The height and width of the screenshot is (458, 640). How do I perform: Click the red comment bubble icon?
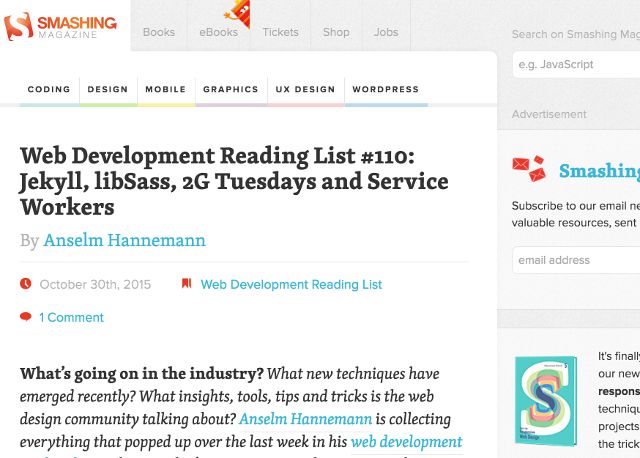pyautogui.click(x=26, y=316)
